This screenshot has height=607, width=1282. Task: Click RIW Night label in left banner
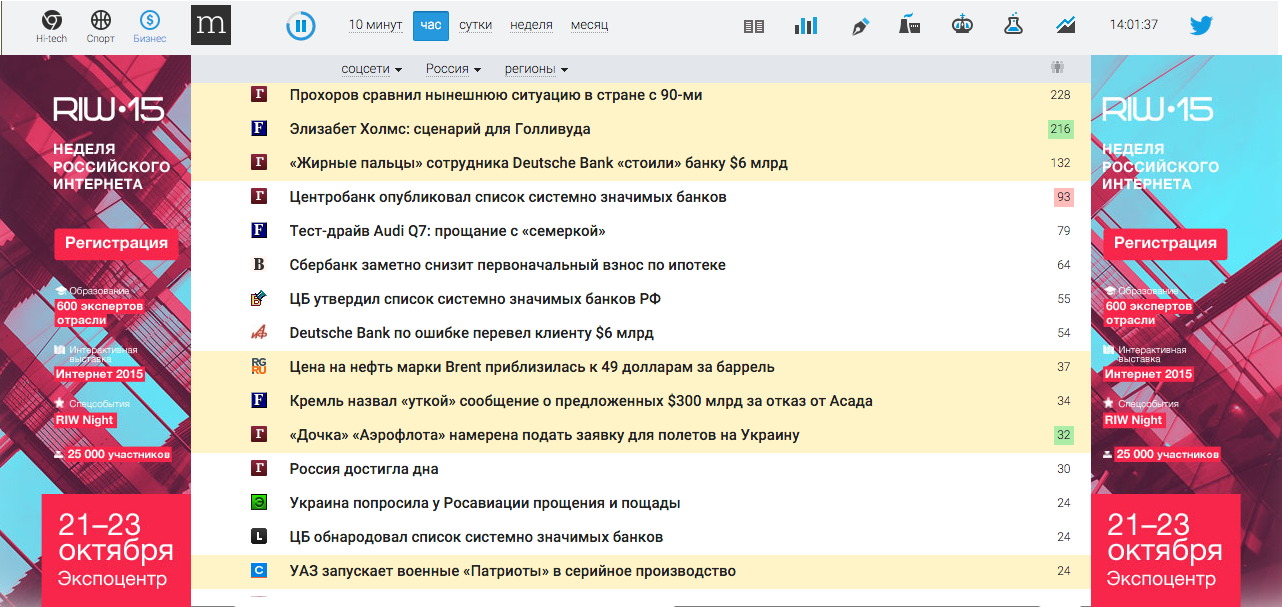(85, 420)
